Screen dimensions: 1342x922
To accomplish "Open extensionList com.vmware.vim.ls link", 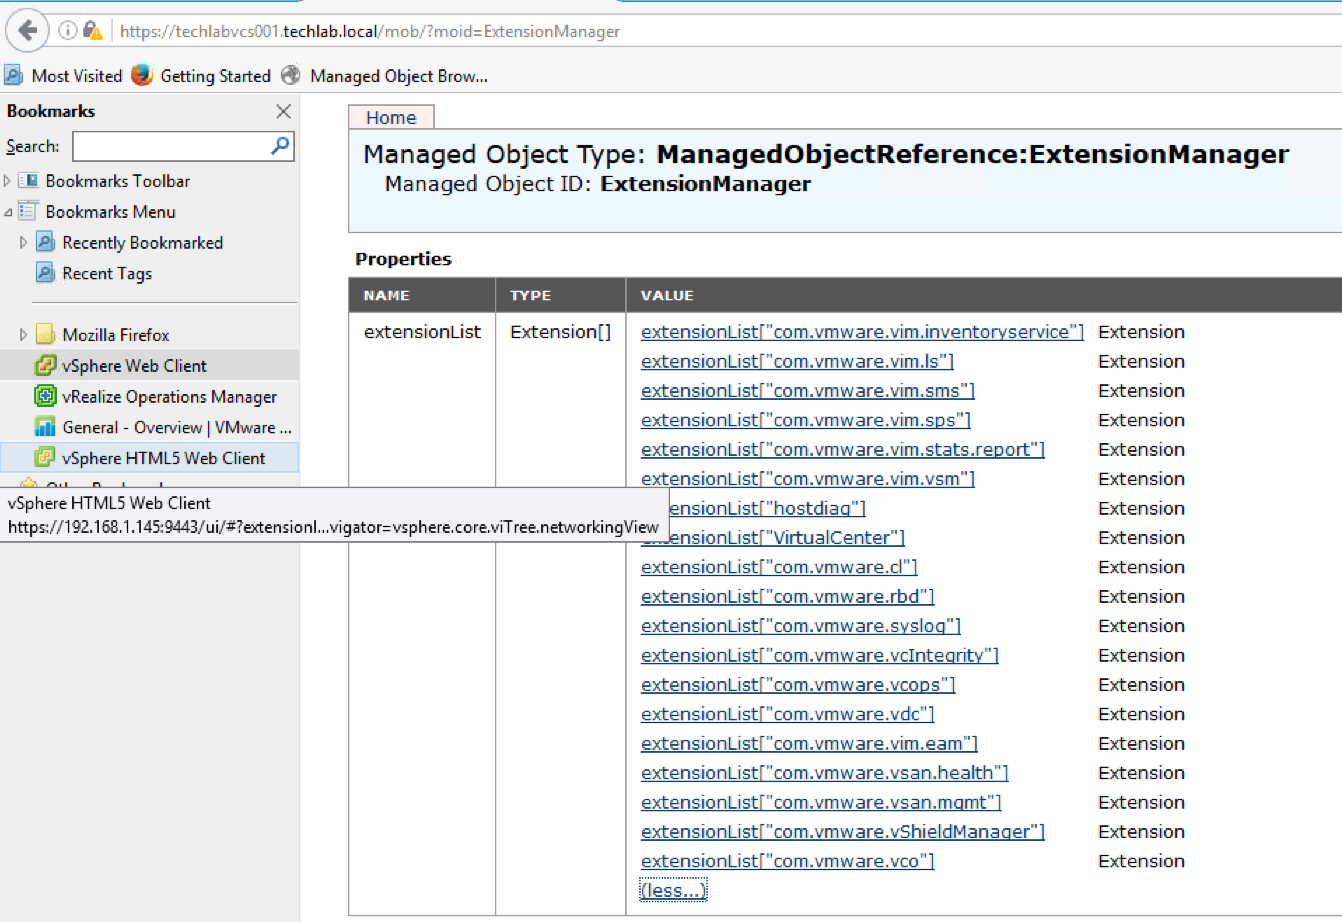I will pos(797,361).
